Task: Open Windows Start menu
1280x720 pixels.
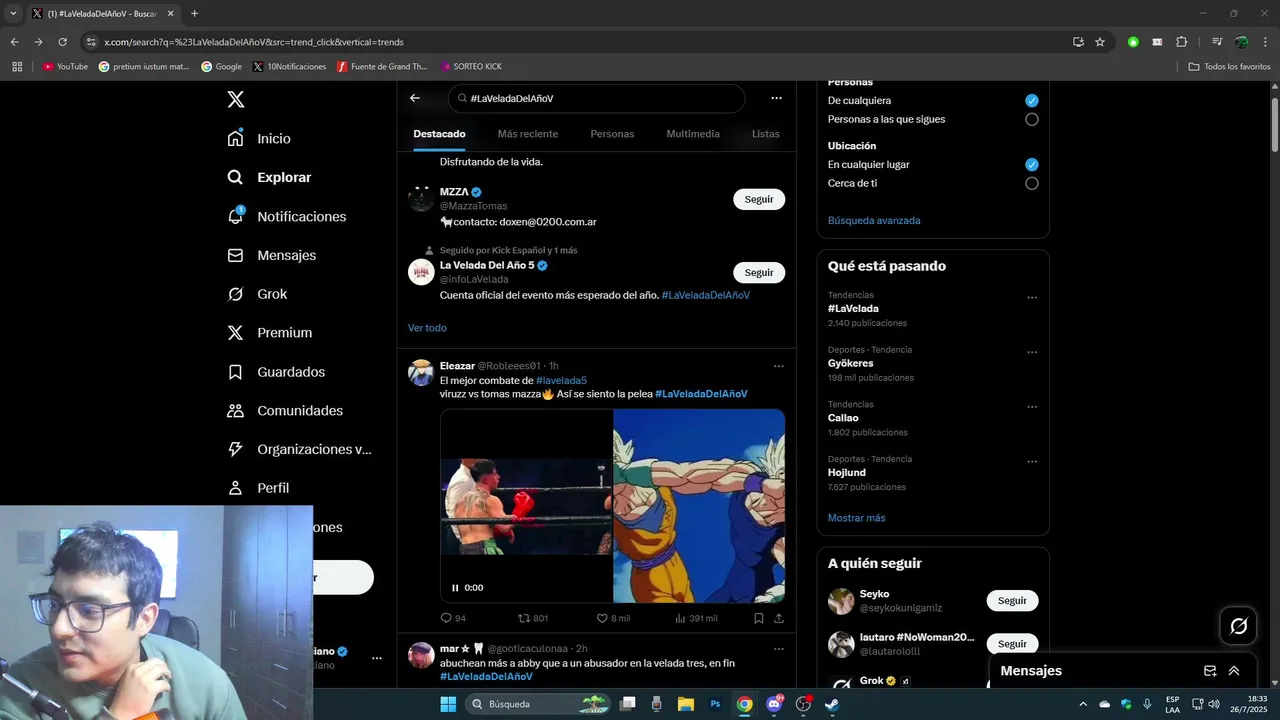Action: [448, 704]
